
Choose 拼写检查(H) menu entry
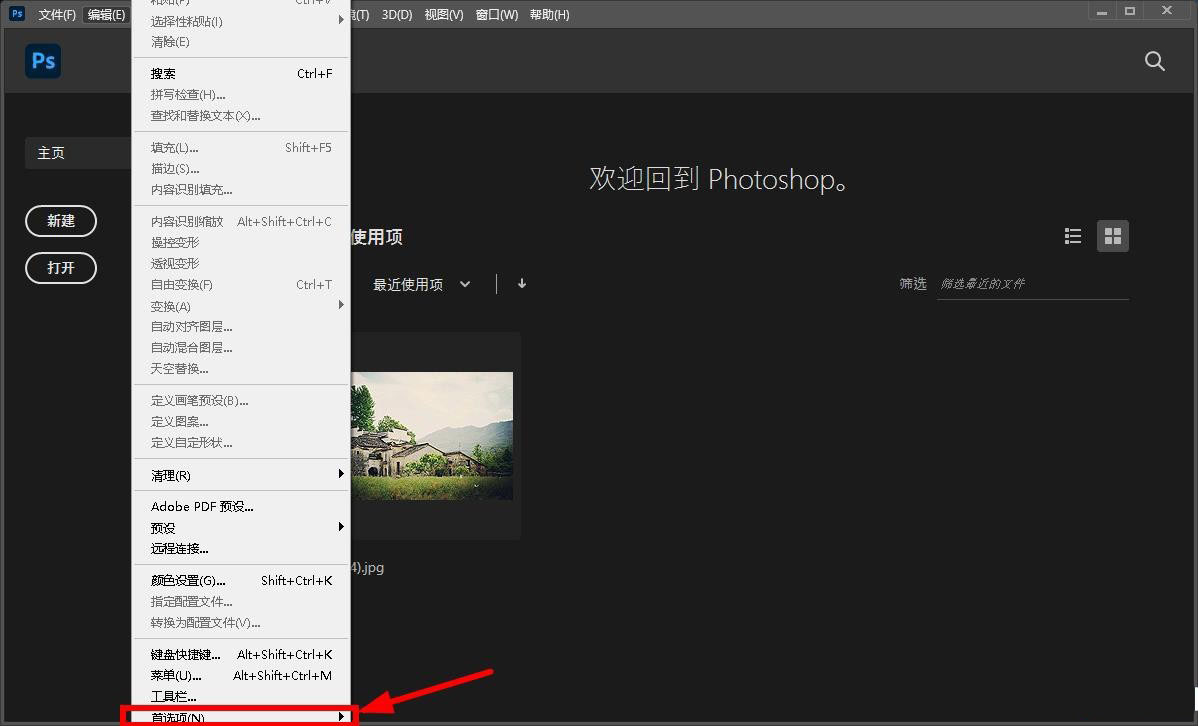tap(241, 95)
